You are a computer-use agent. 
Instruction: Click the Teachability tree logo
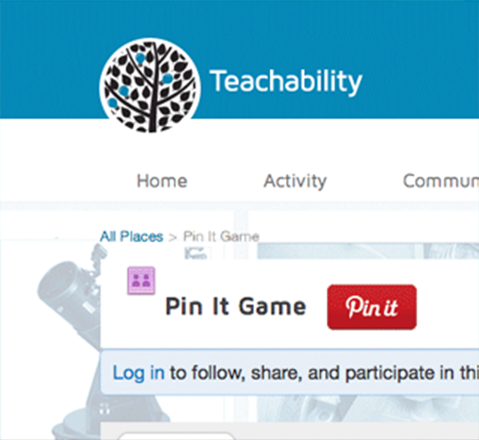click(x=150, y=85)
